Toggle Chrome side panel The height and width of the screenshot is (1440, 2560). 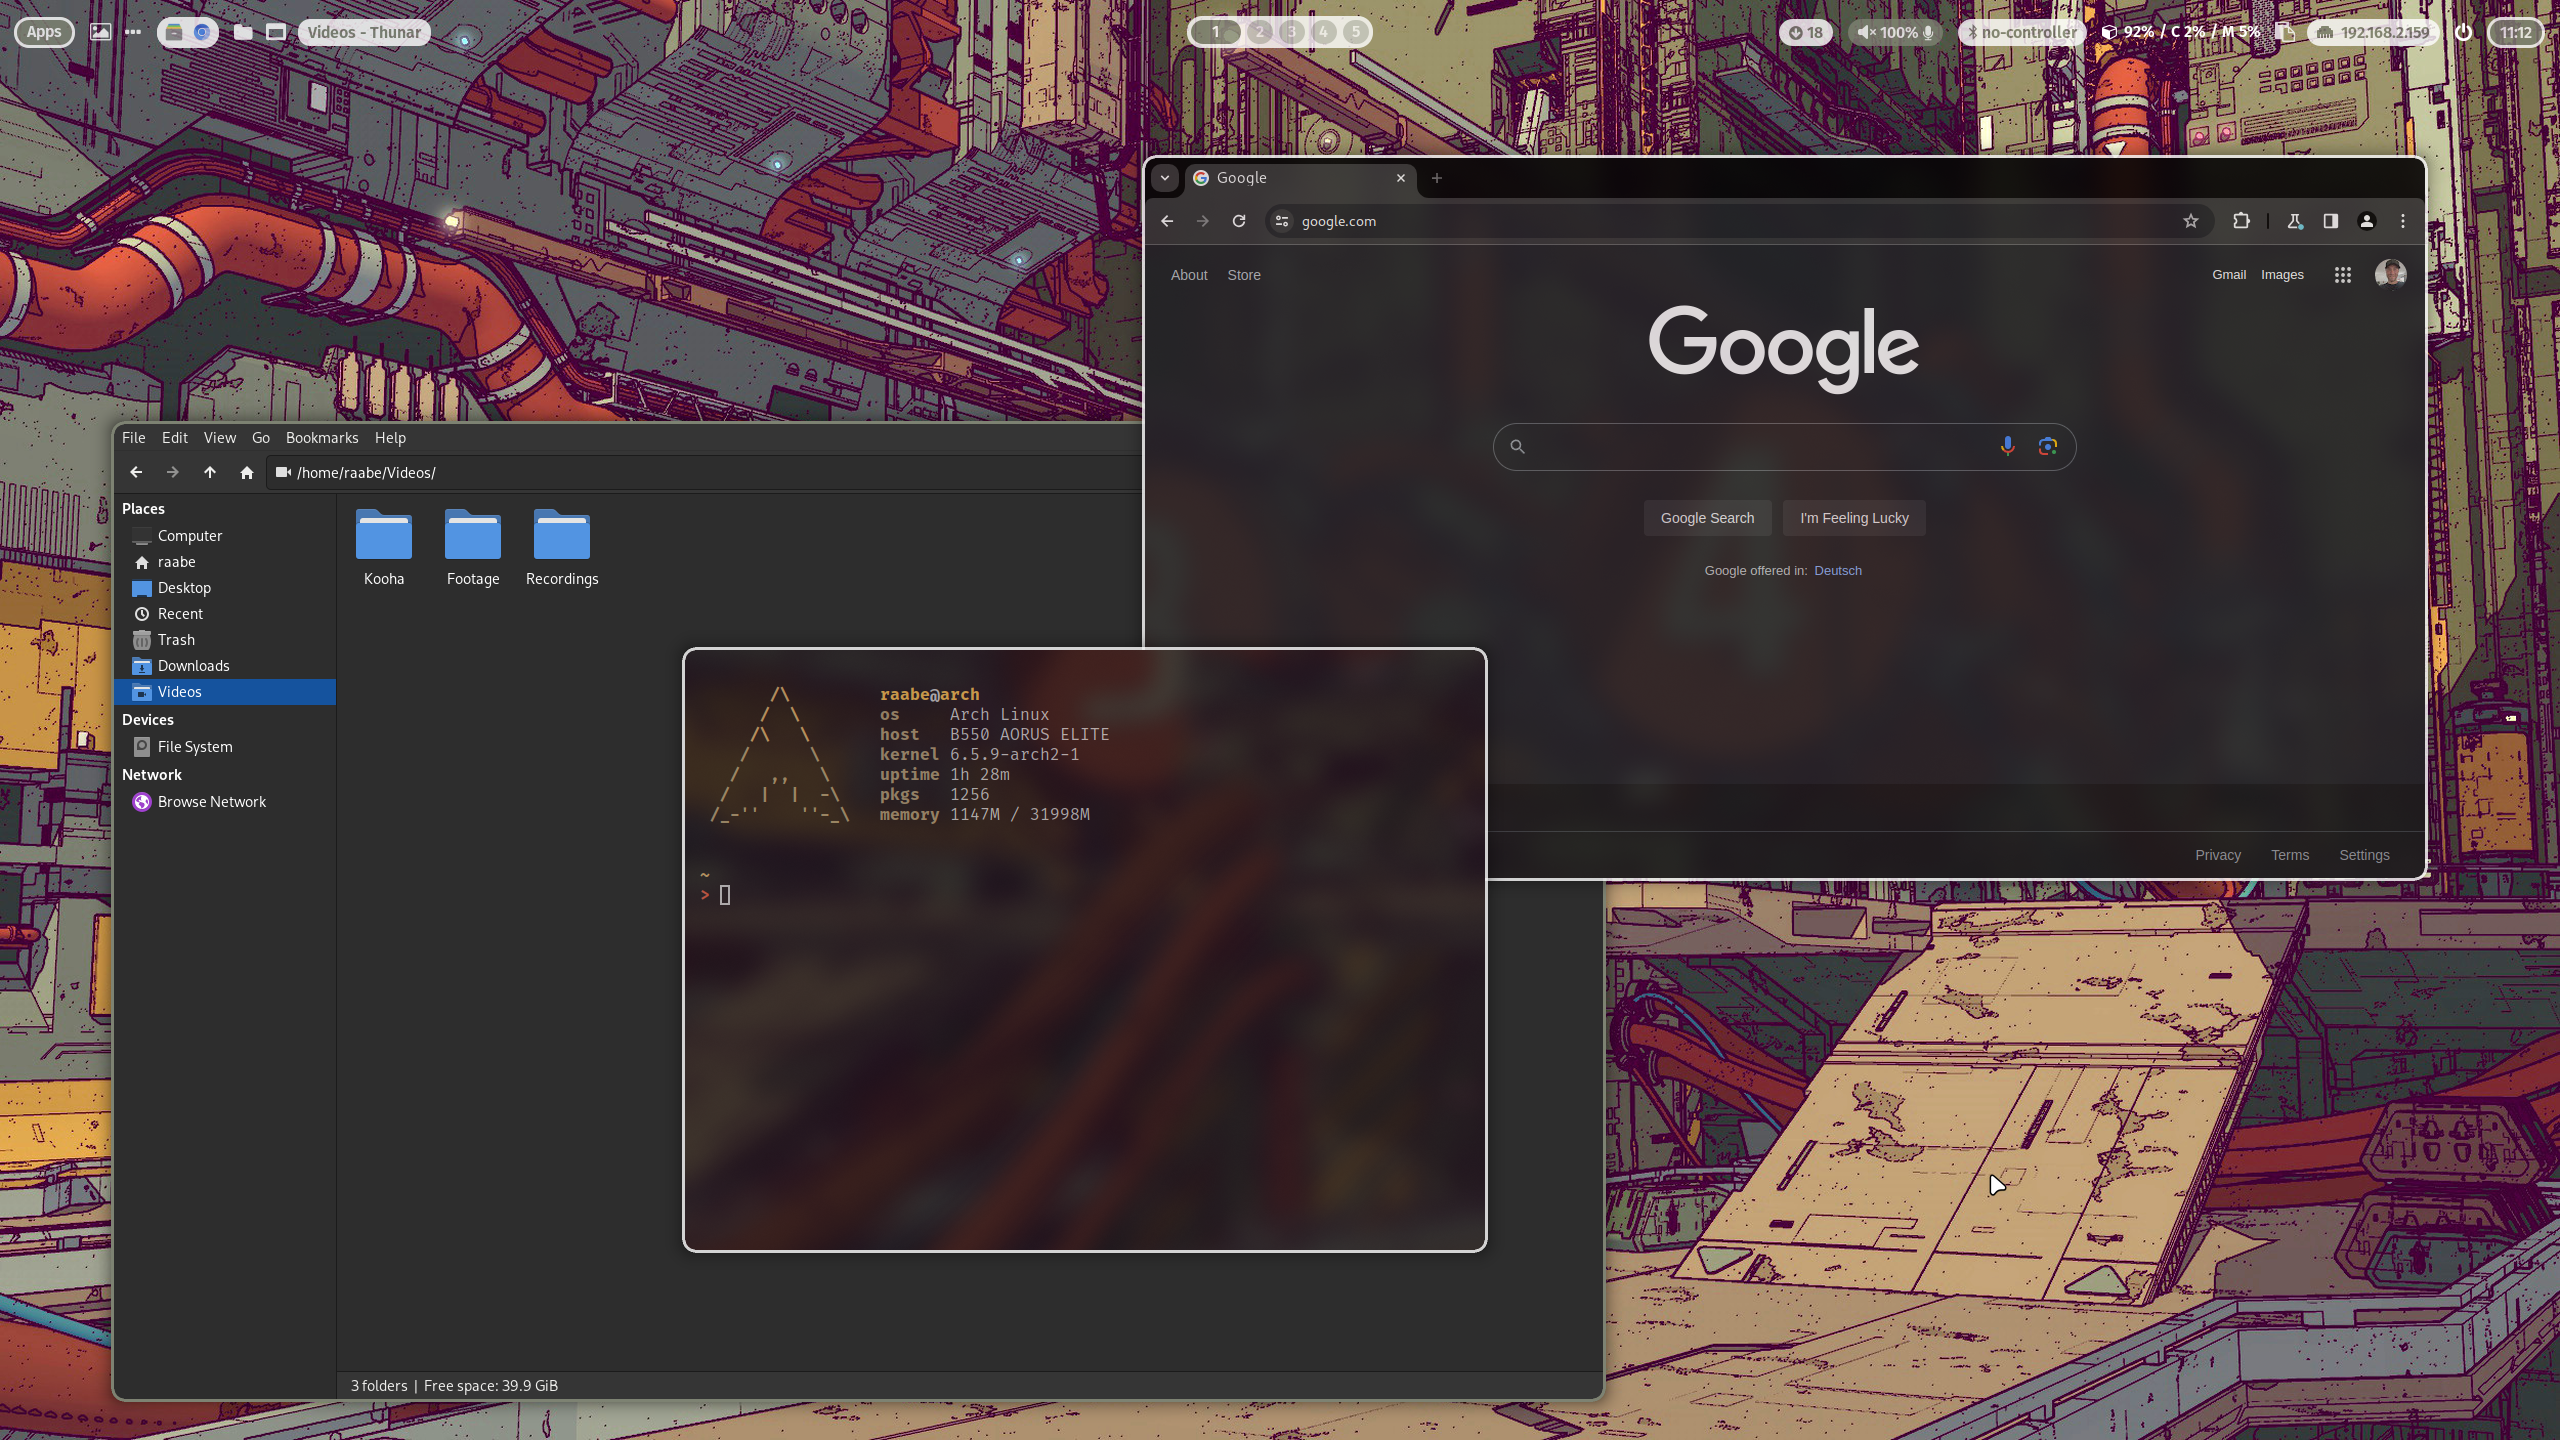point(2330,221)
